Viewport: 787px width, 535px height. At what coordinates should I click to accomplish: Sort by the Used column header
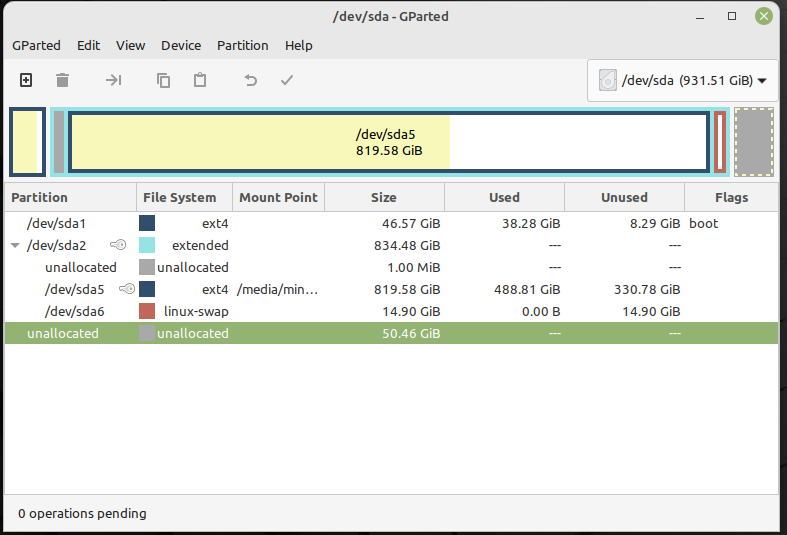tap(504, 197)
